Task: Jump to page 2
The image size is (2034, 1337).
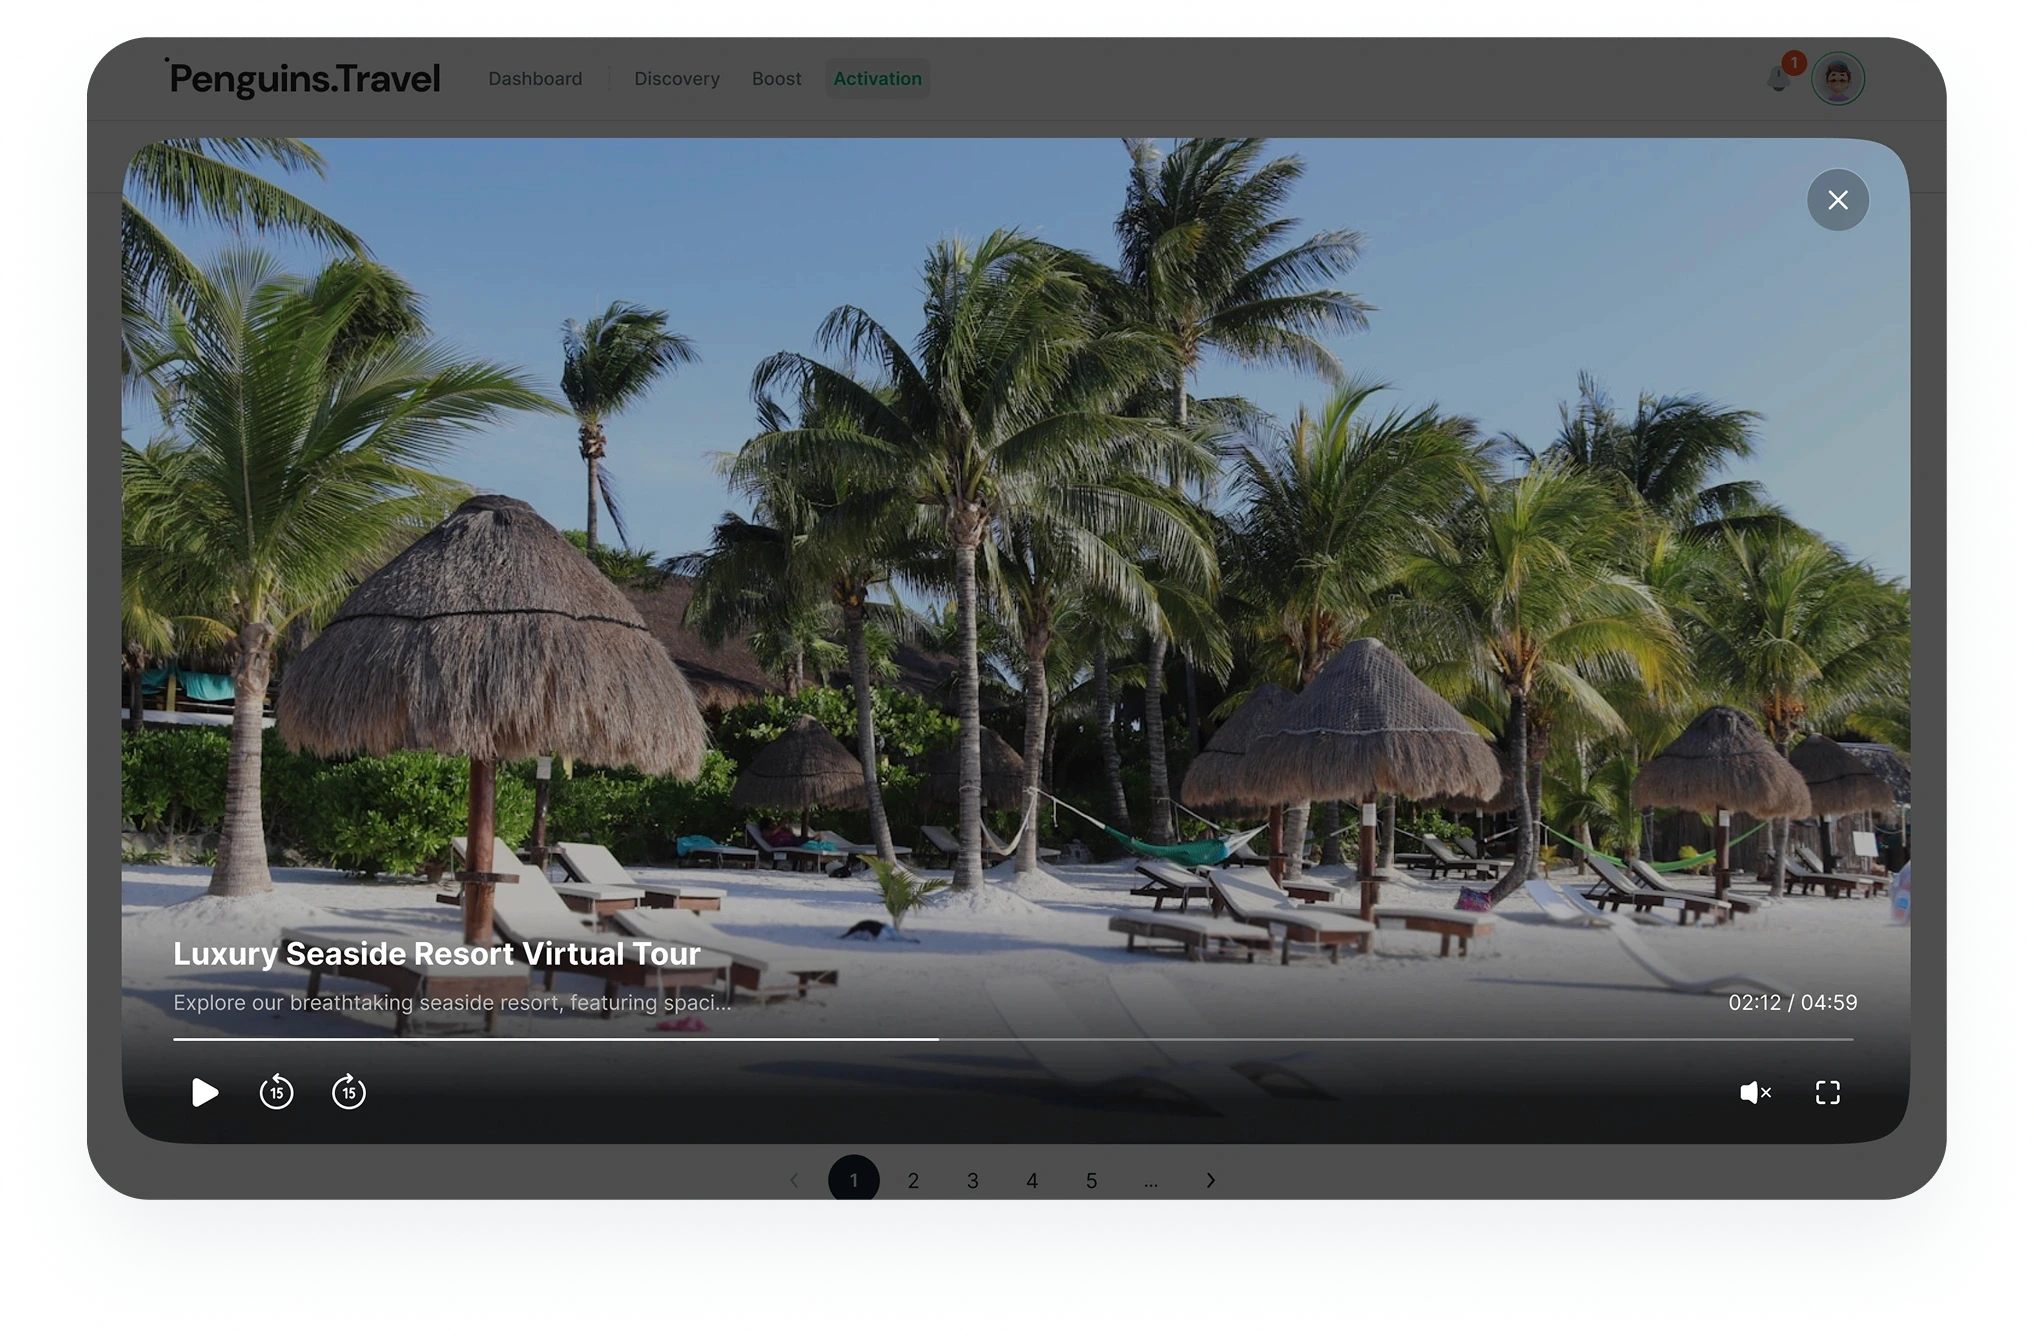Action: pos(913,1180)
